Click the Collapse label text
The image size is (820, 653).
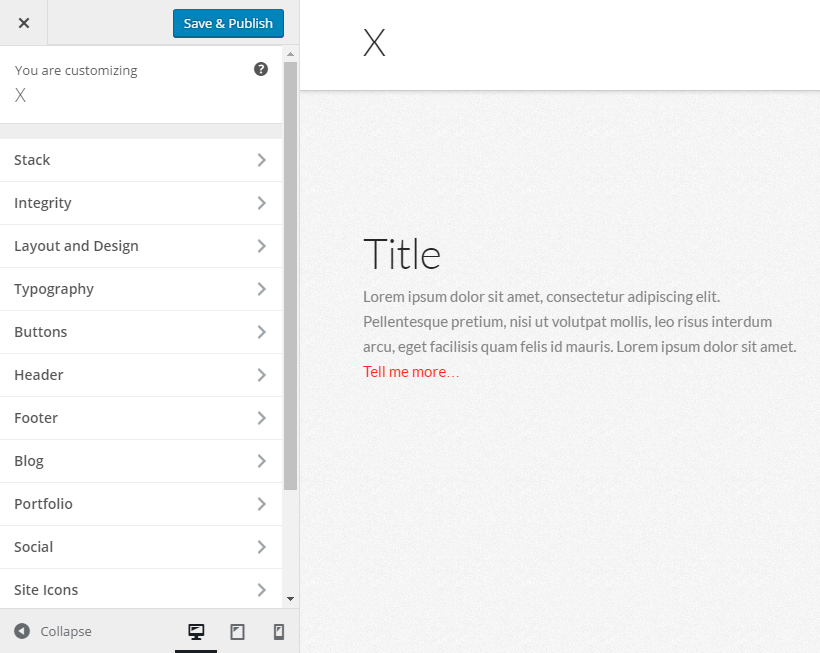pos(66,632)
